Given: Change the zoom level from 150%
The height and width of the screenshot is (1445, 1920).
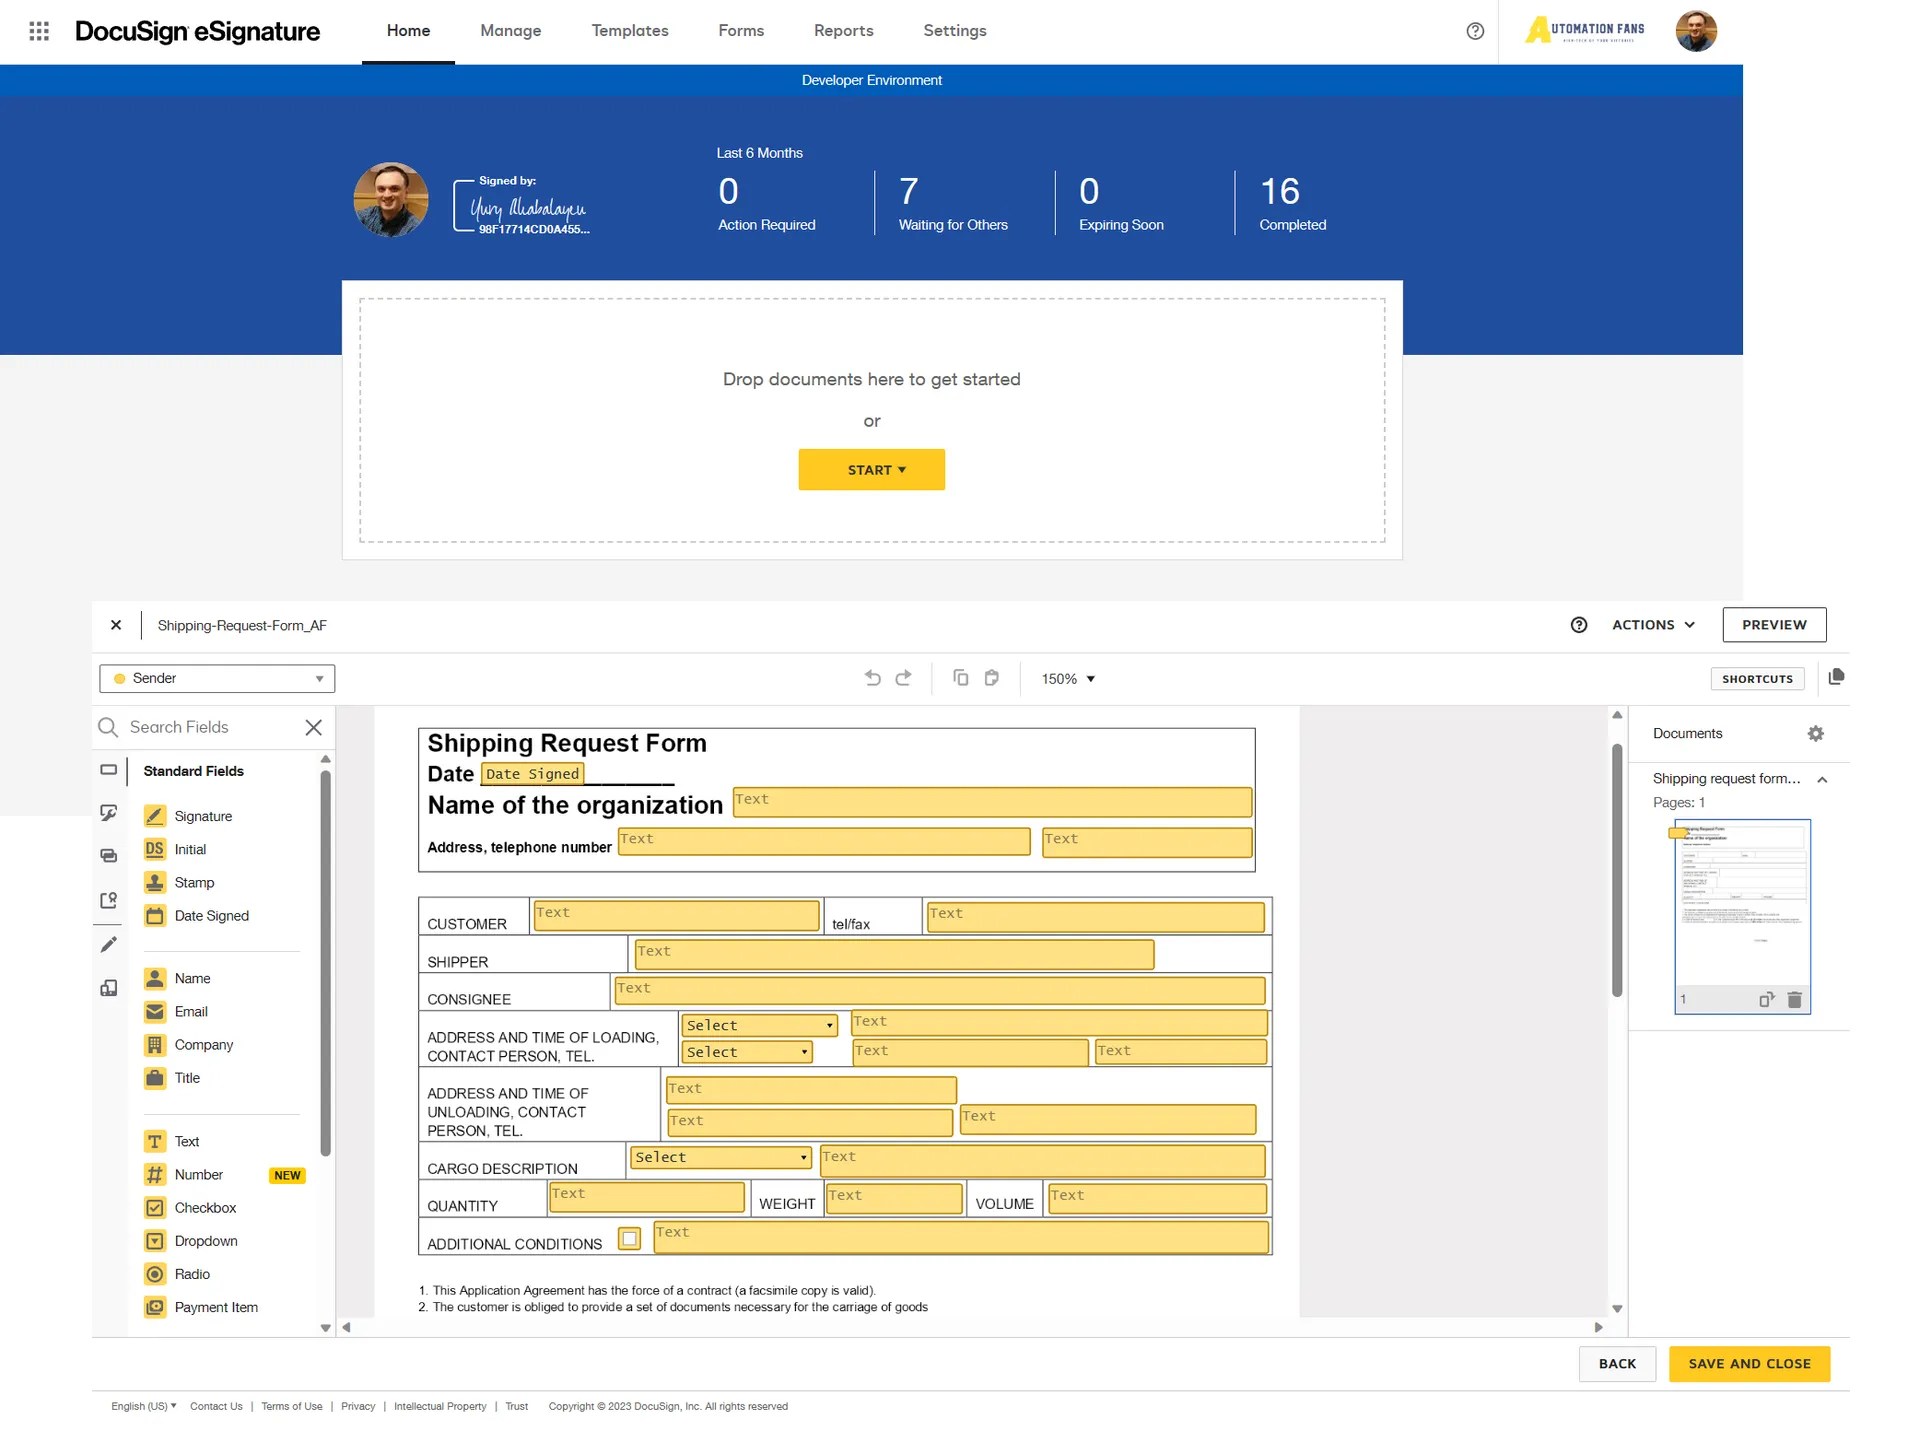Looking at the screenshot, I should pyautogui.click(x=1066, y=678).
